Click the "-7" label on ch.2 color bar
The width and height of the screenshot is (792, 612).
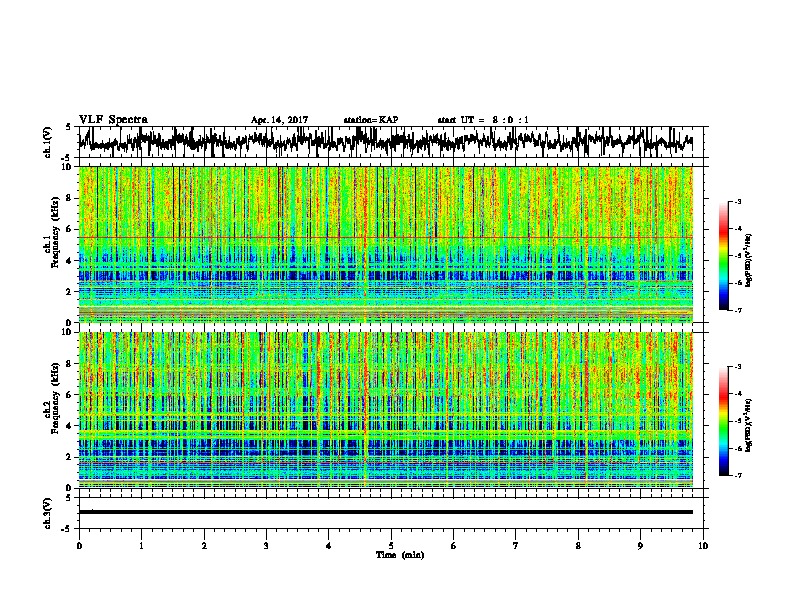737,475
